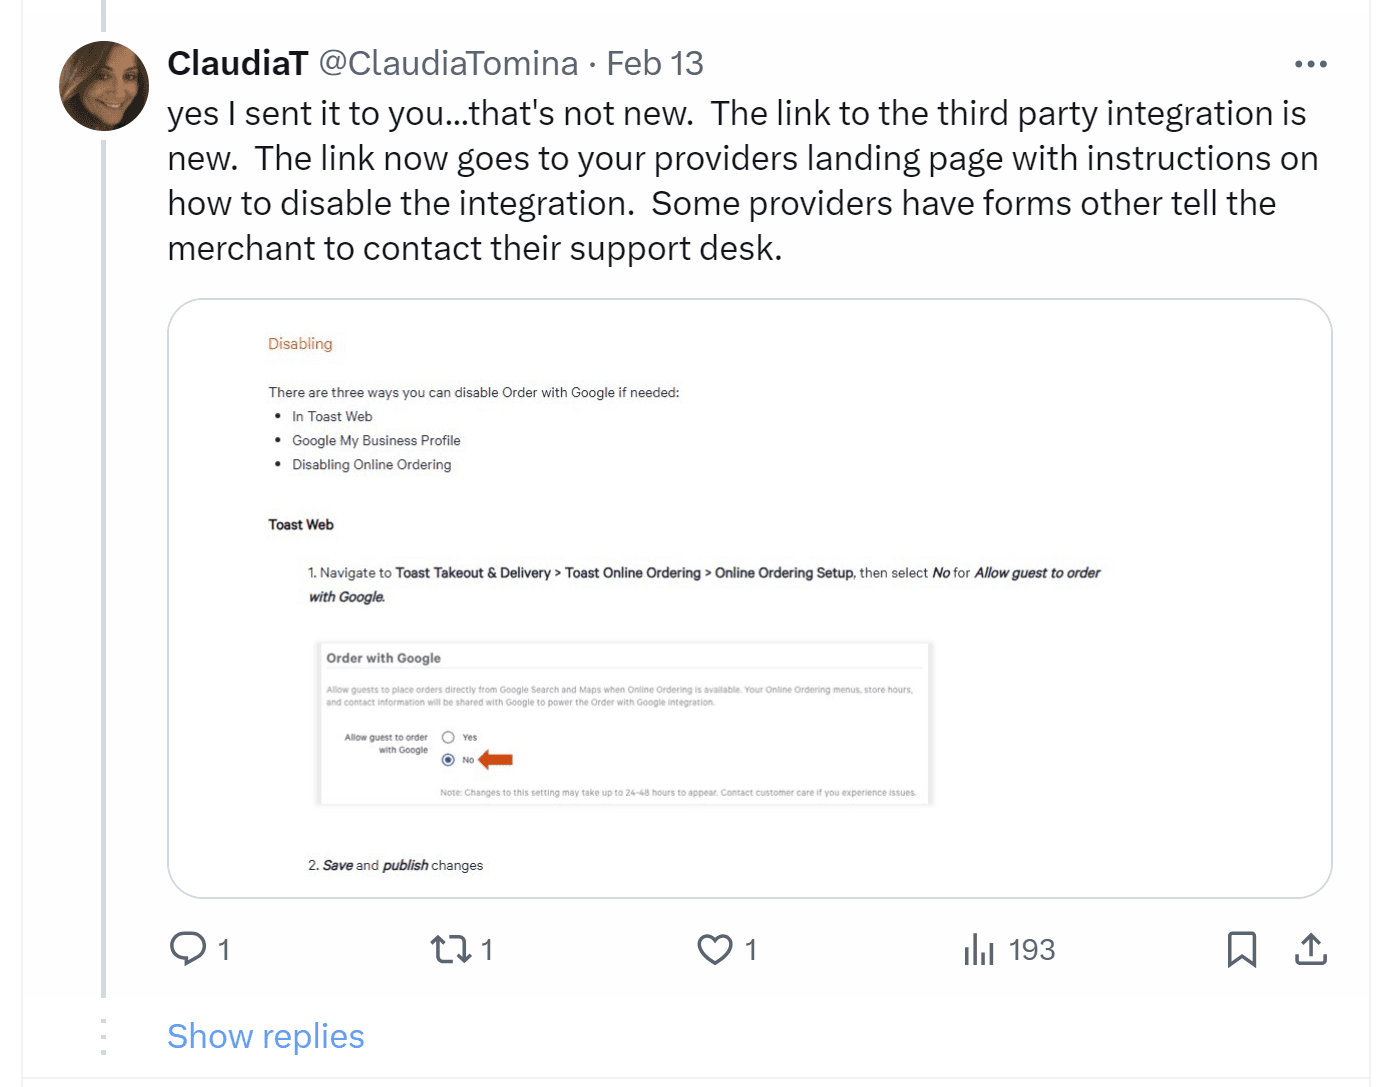Click the reply speech bubble icon
This screenshot has height=1087, width=1398.
tap(188, 948)
